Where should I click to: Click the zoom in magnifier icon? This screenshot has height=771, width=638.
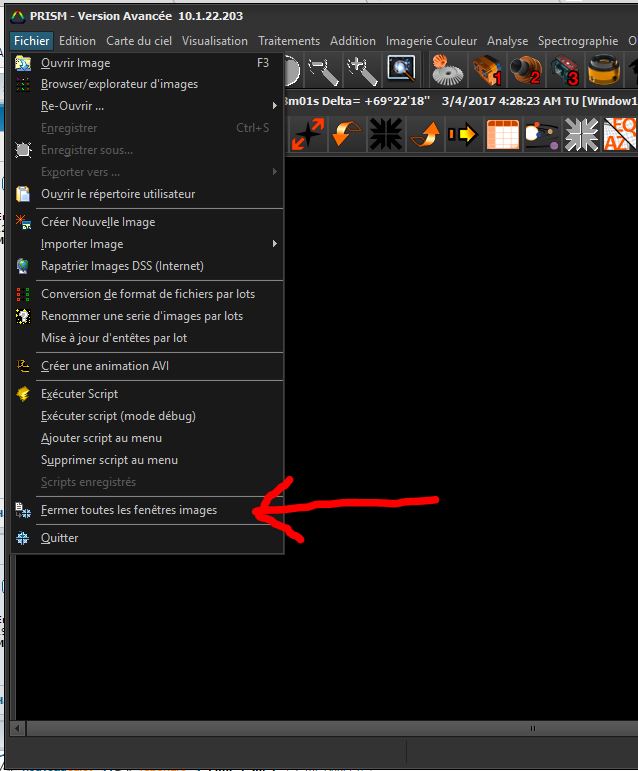[x=361, y=69]
